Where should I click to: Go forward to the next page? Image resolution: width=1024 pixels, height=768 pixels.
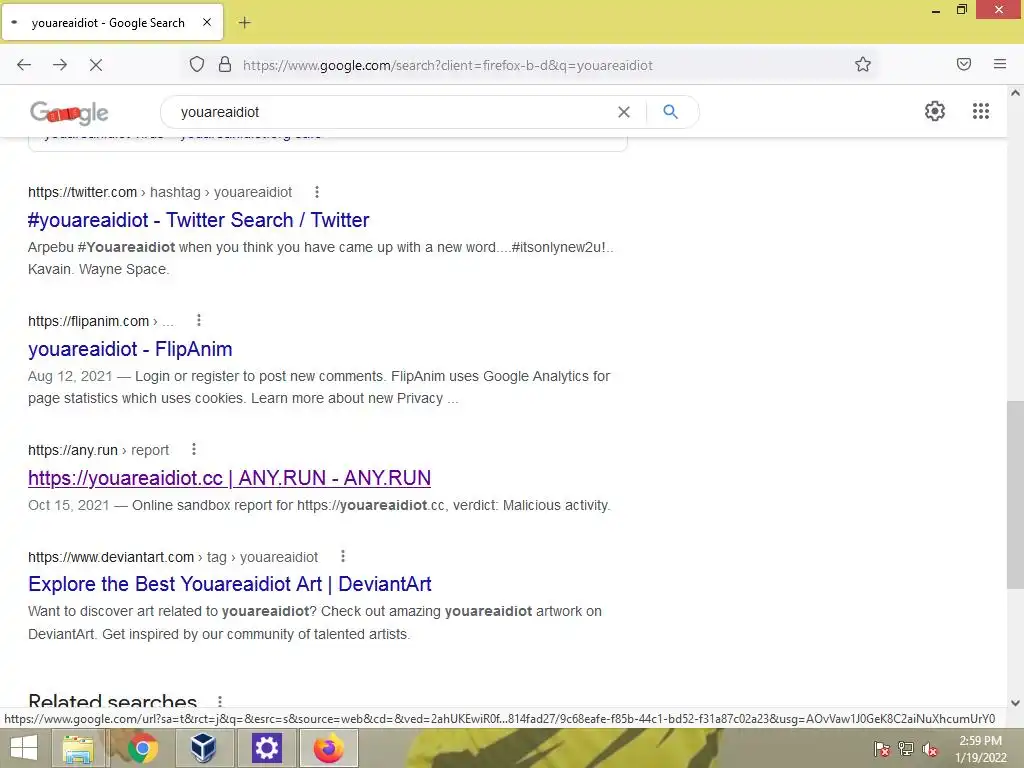(x=60, y=65)
